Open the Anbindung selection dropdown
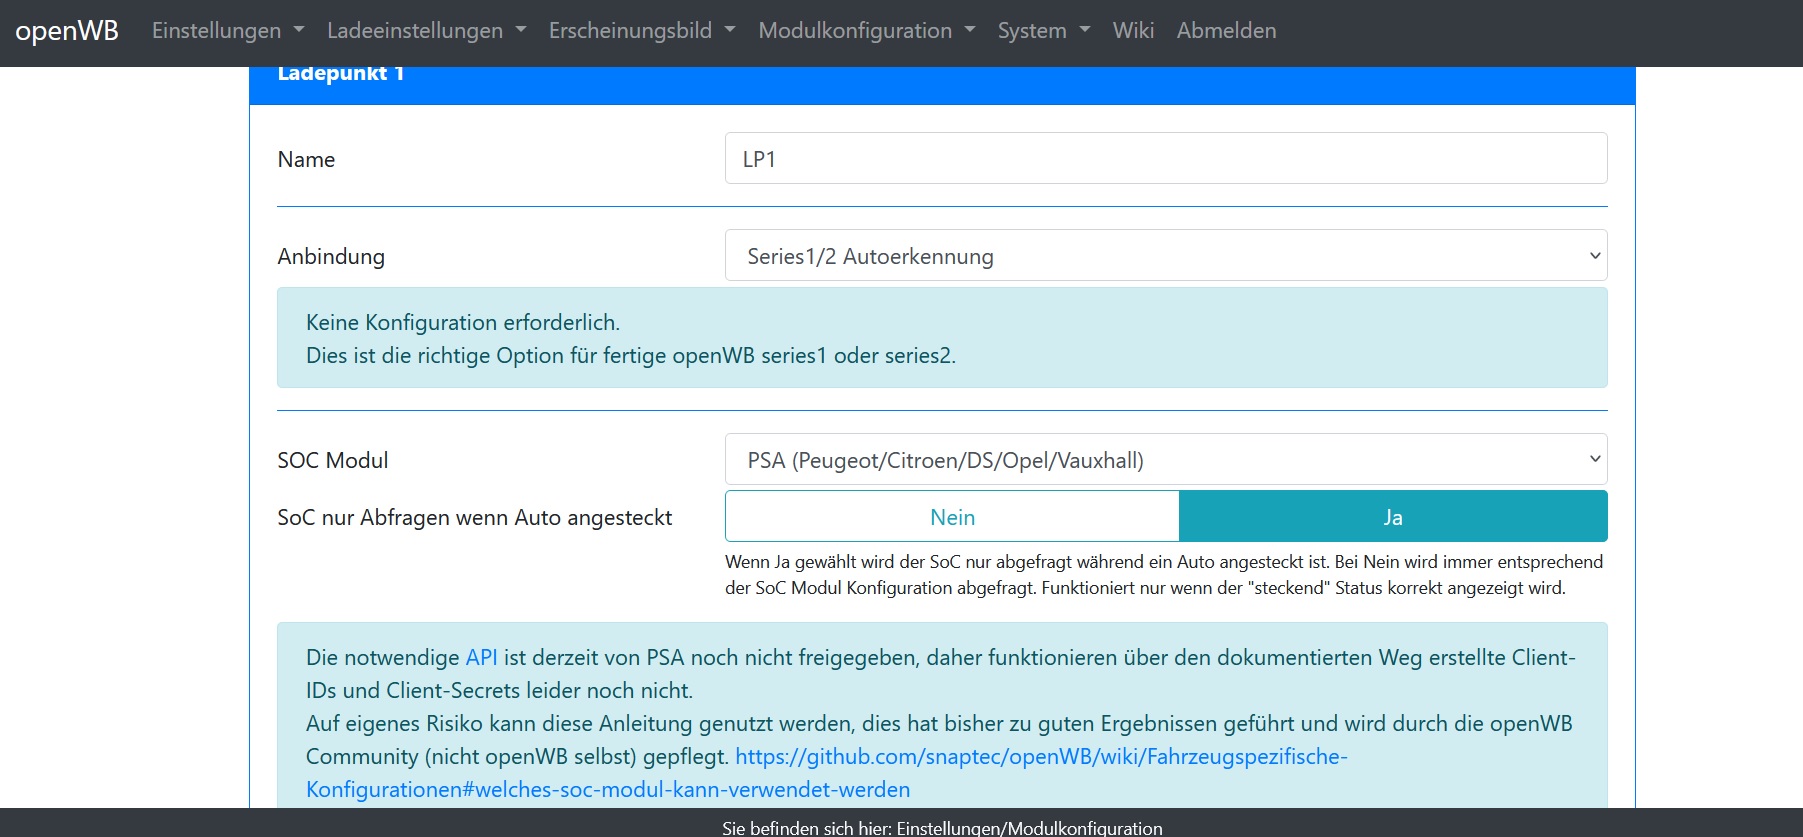The image size is (1803, 837). [1165, 256]
